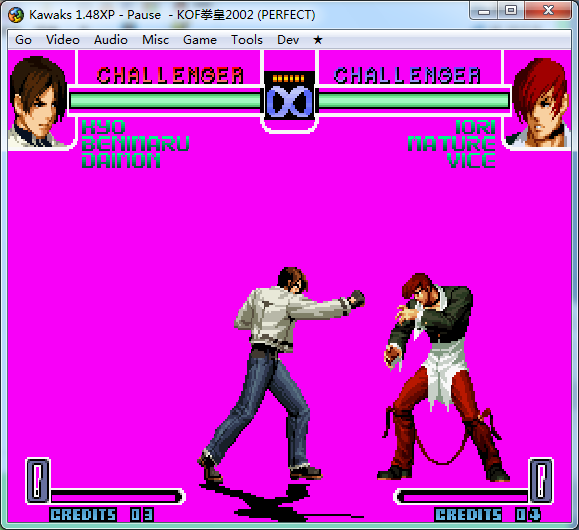Click the Kawaks application icon in title bar
The width and height of the screenshot is (579, 530).
point(16,15)
